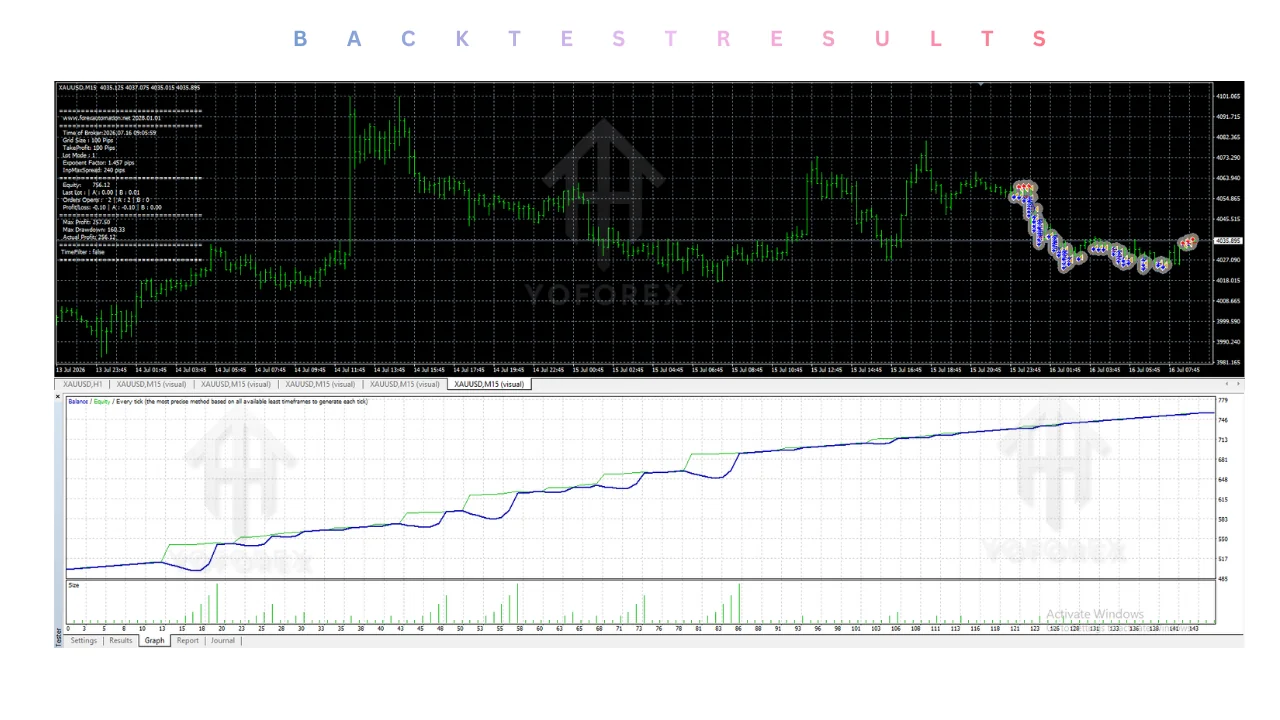Close the Tester panel with the x
This screenshot has height=720, width=1280.
pyautogui.click(x=58, y=397)
